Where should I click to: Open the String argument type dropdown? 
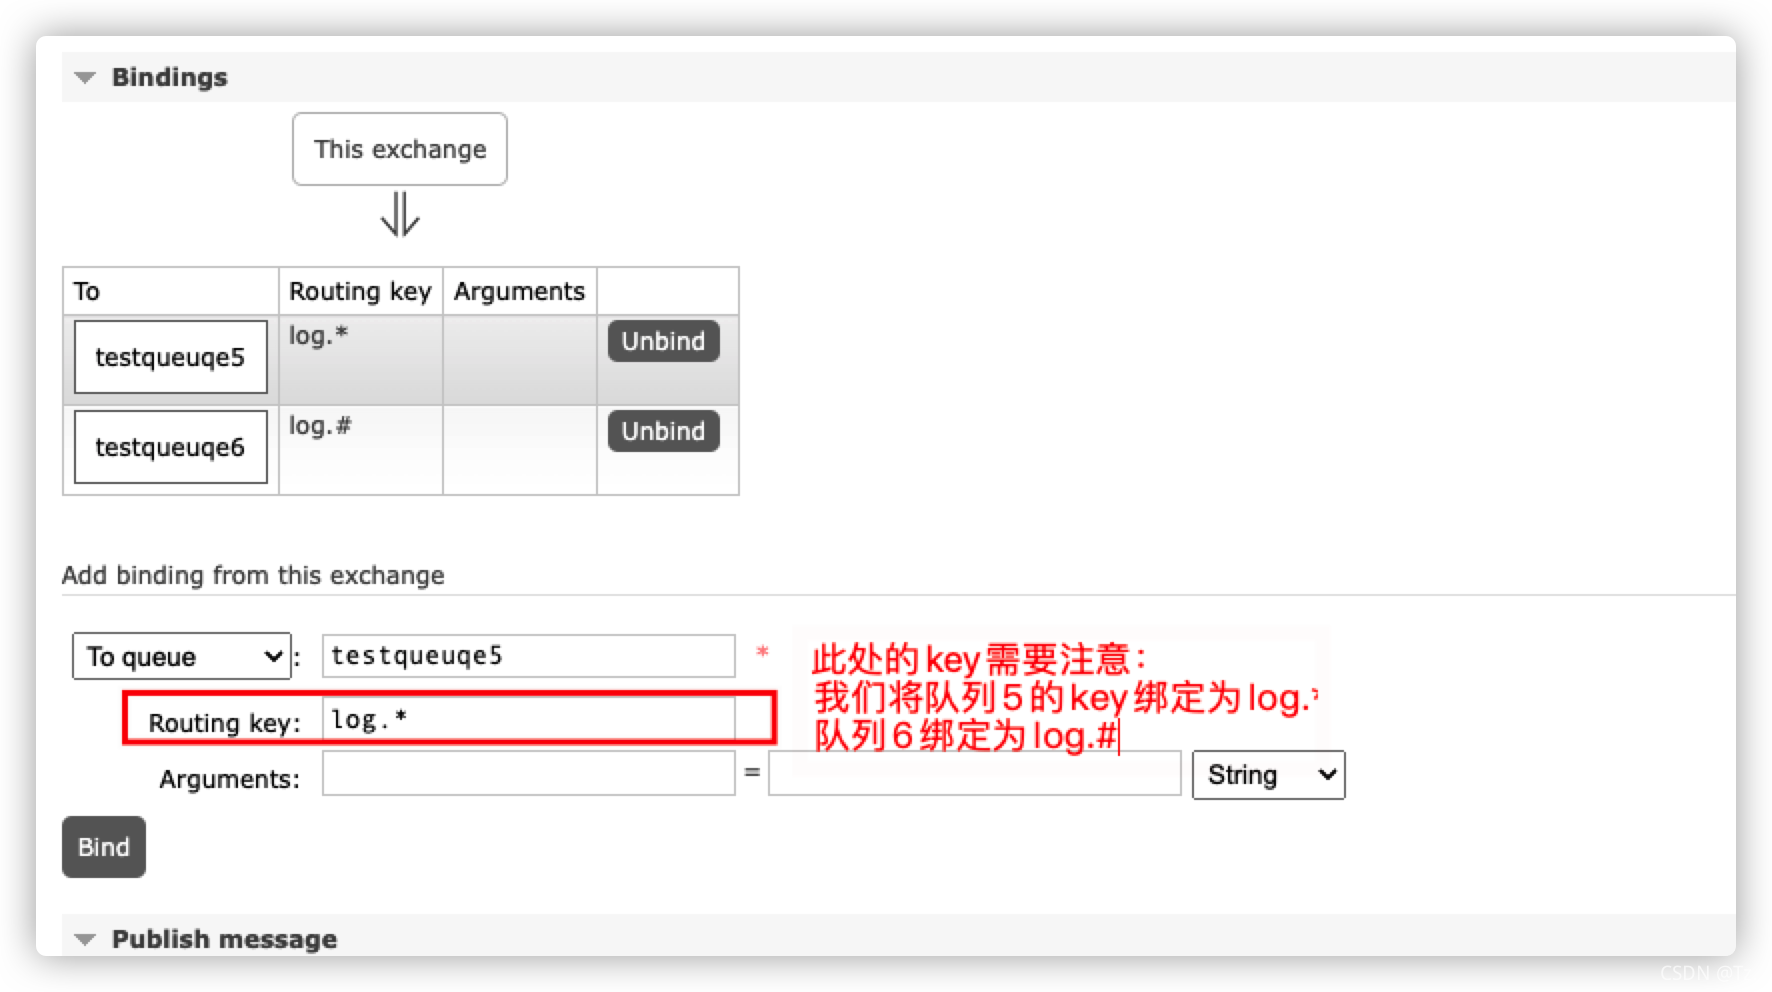[1268, 775]
